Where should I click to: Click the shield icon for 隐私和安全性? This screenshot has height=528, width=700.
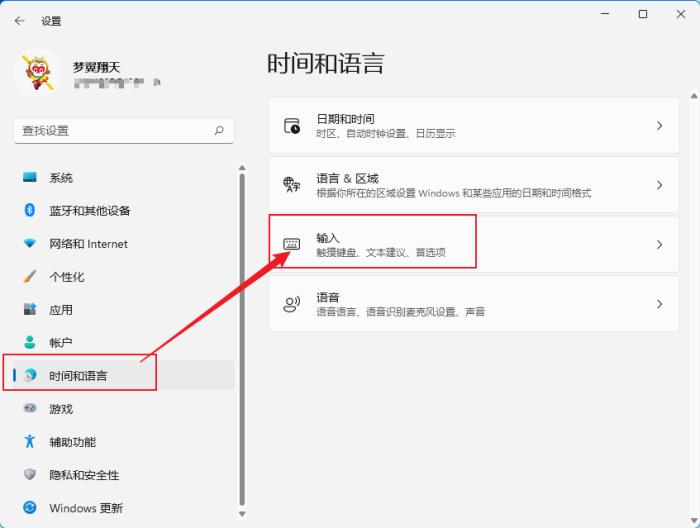[30, 475]
